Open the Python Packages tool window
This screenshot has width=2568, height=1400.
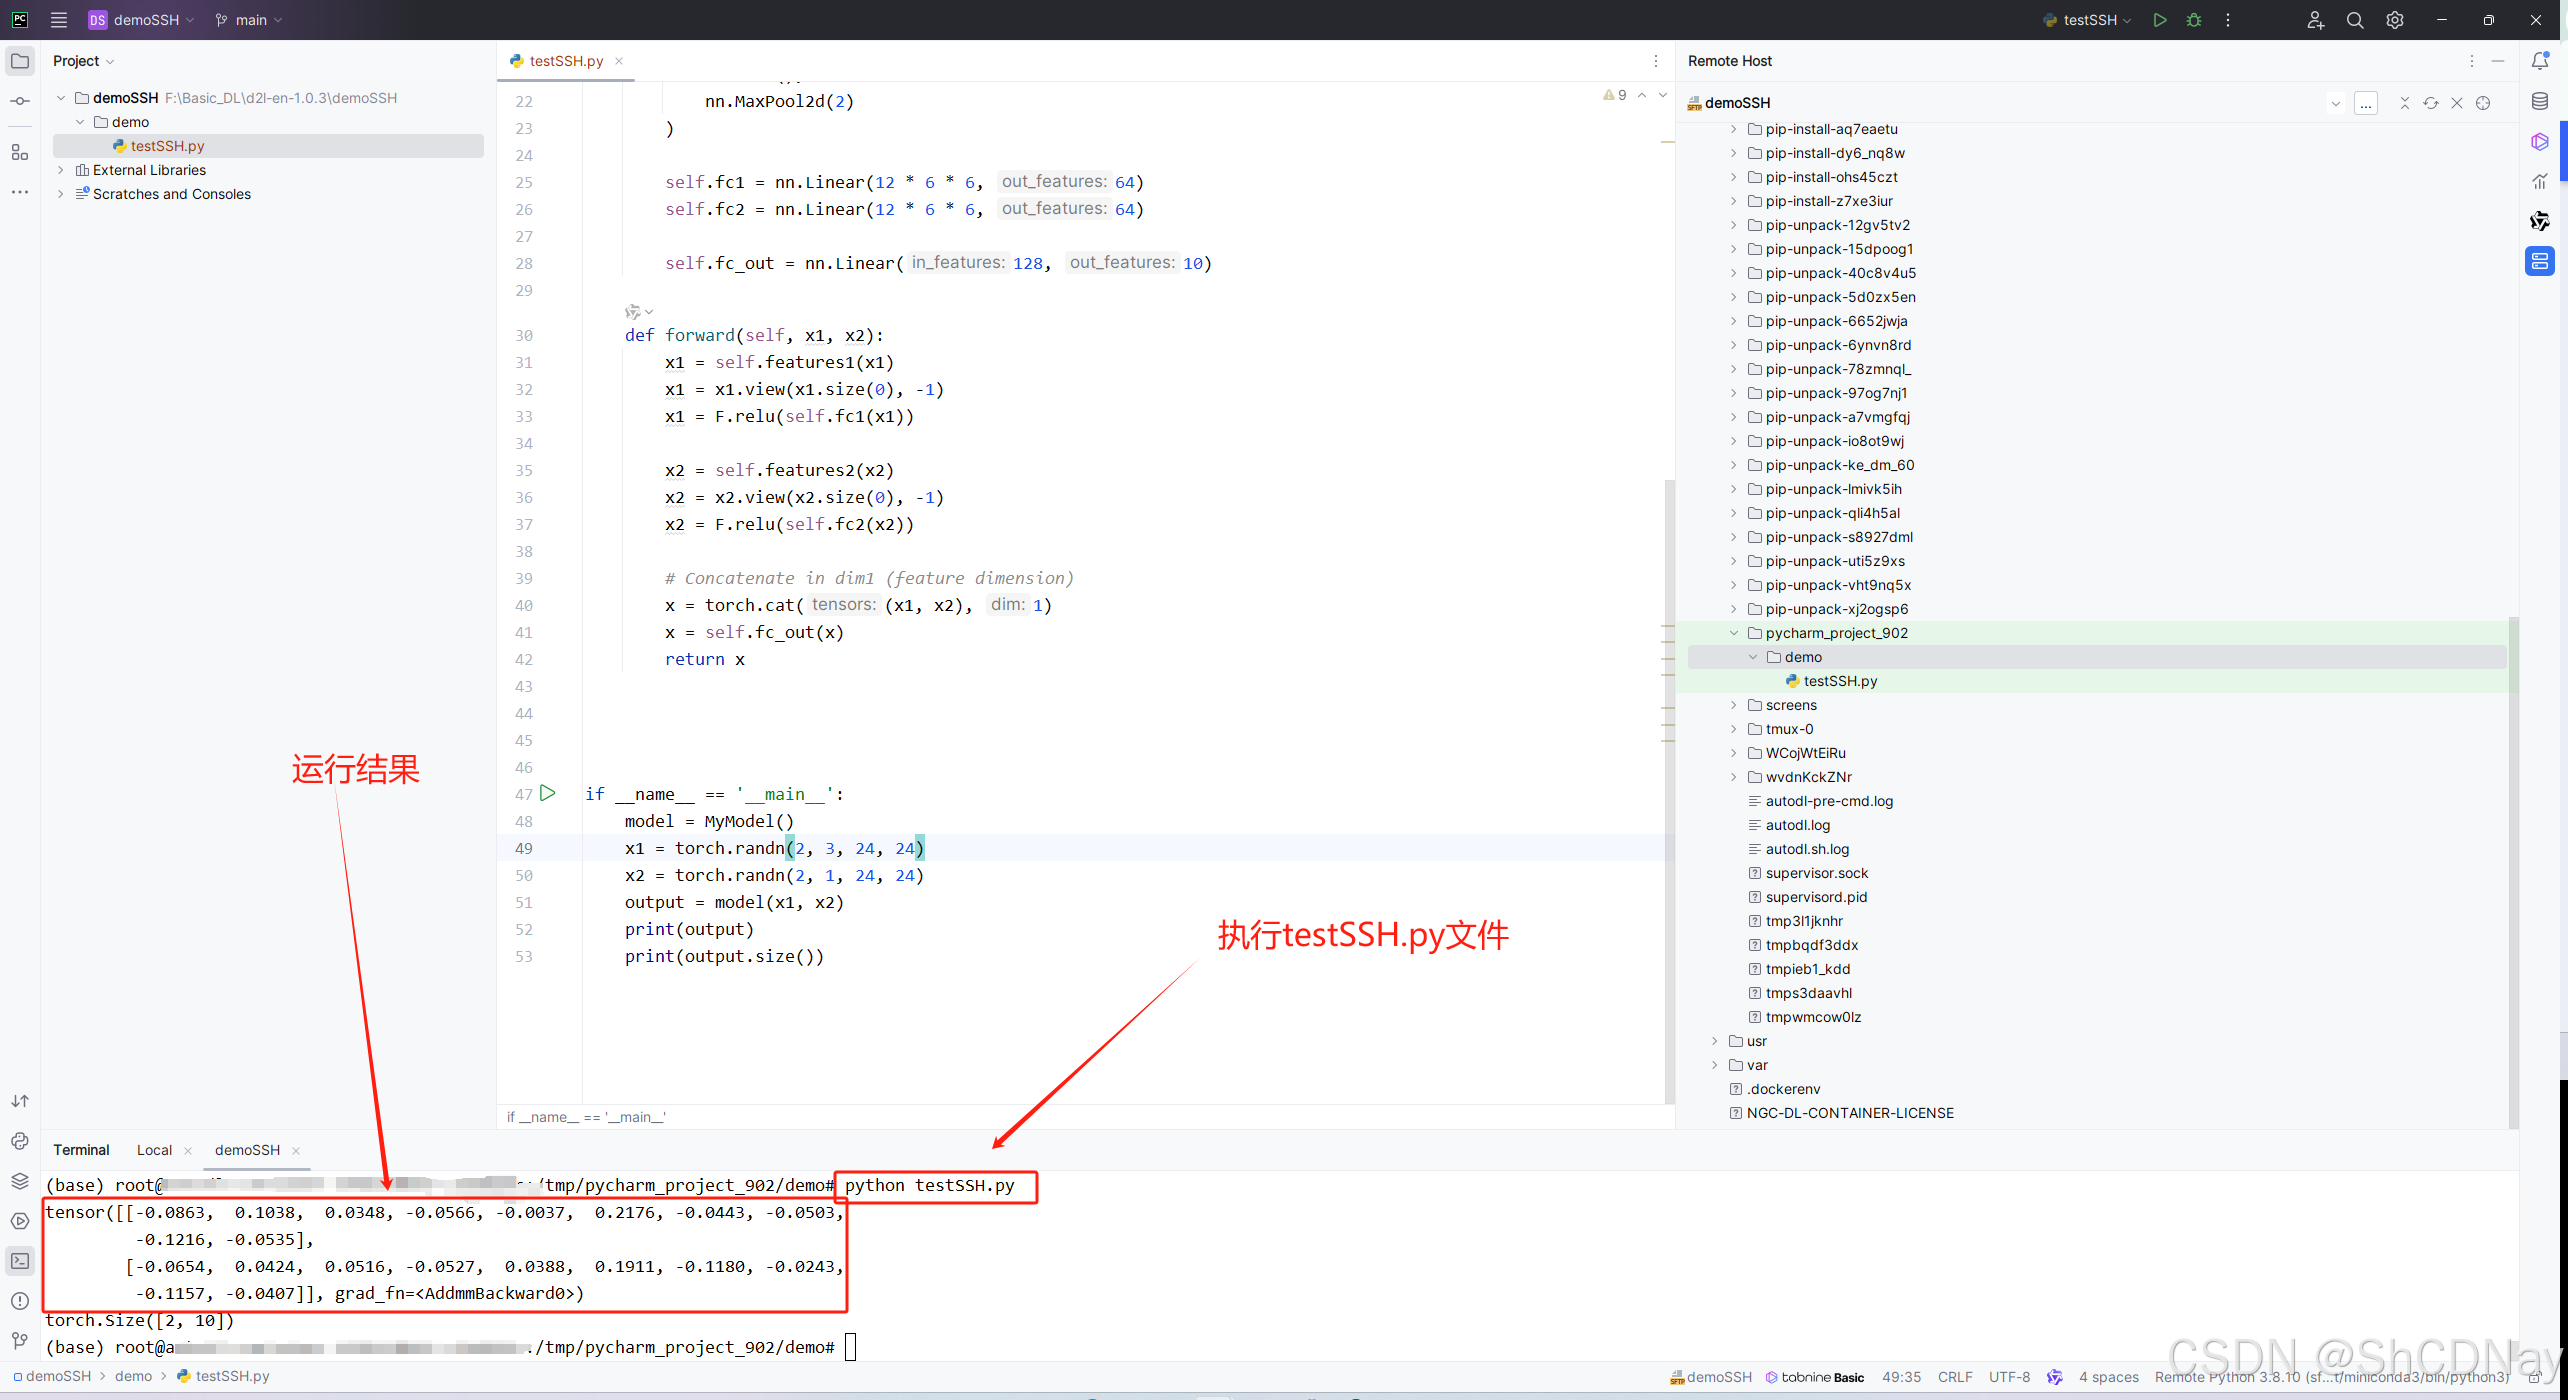point(20,1180)
